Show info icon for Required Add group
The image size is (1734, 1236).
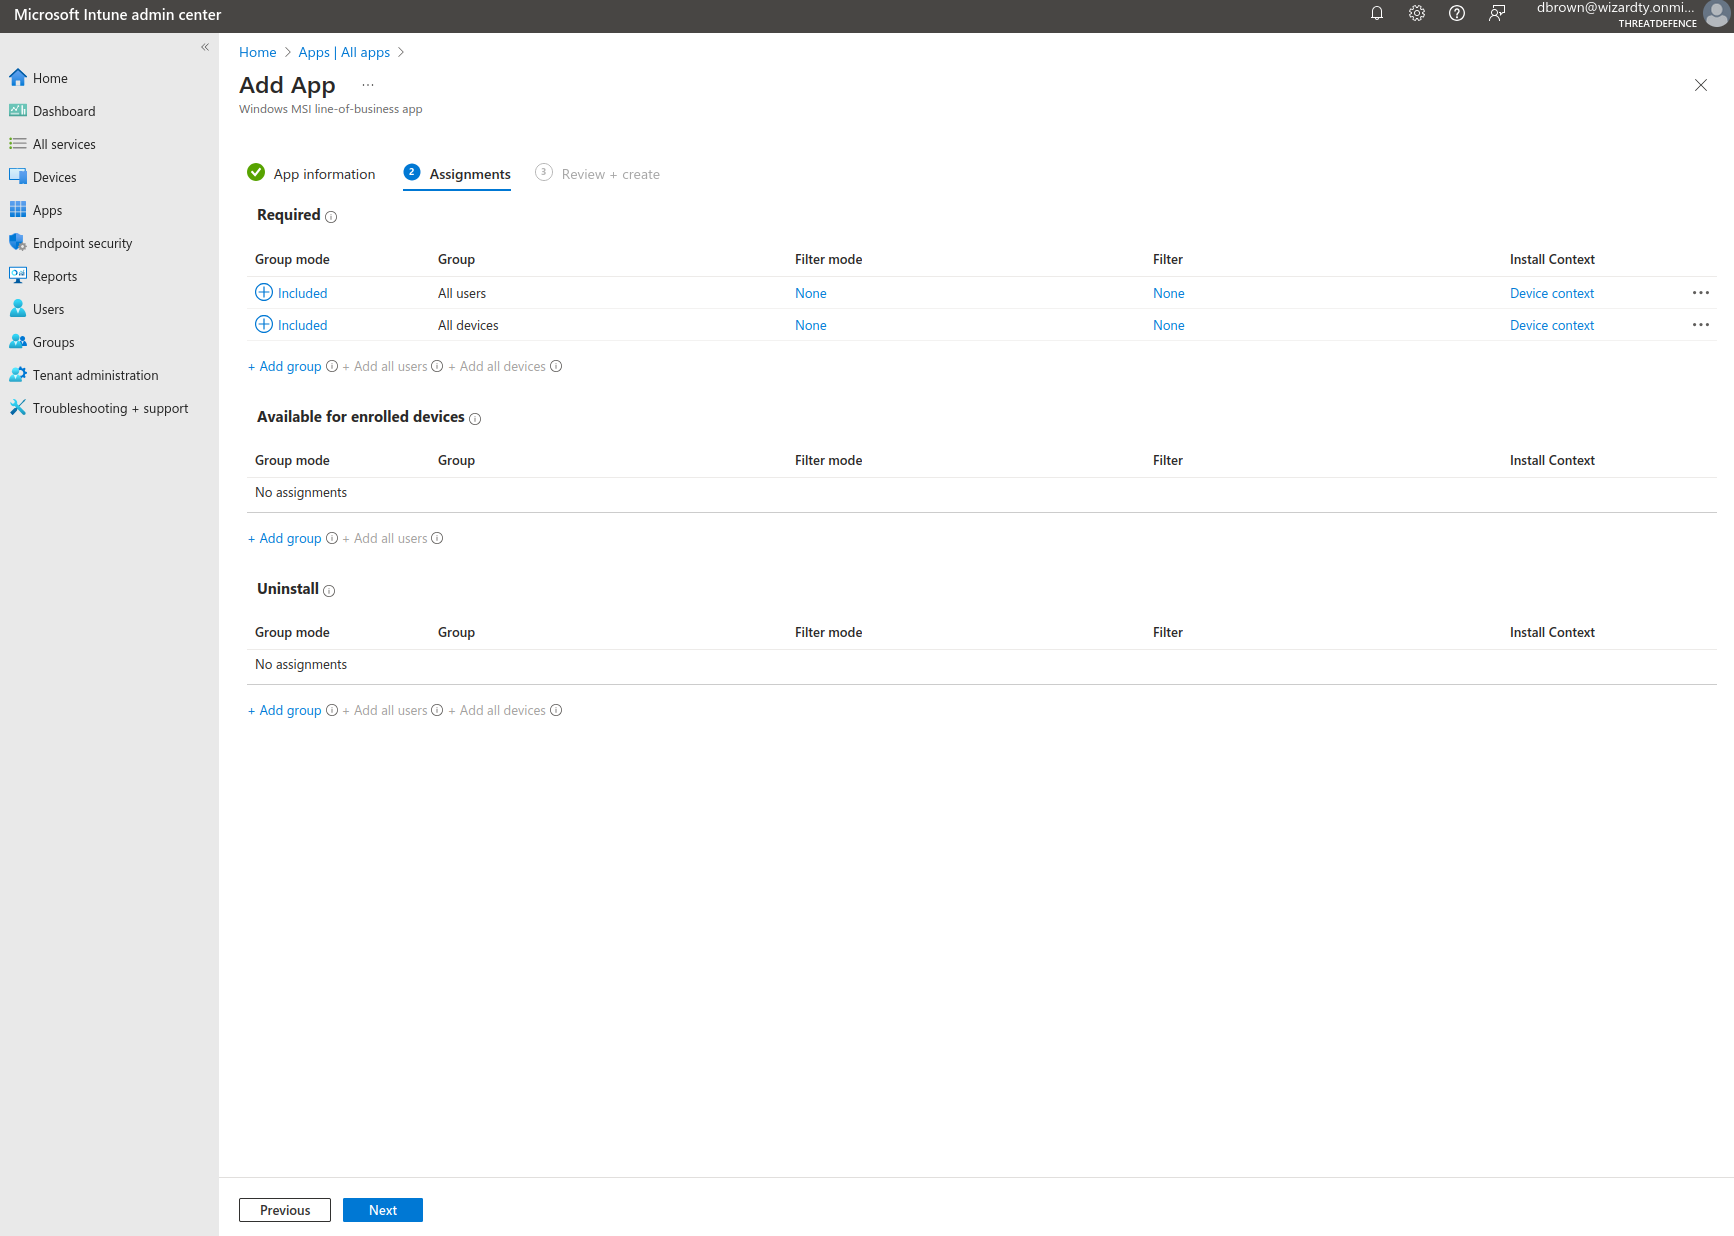tap(332, 366)
